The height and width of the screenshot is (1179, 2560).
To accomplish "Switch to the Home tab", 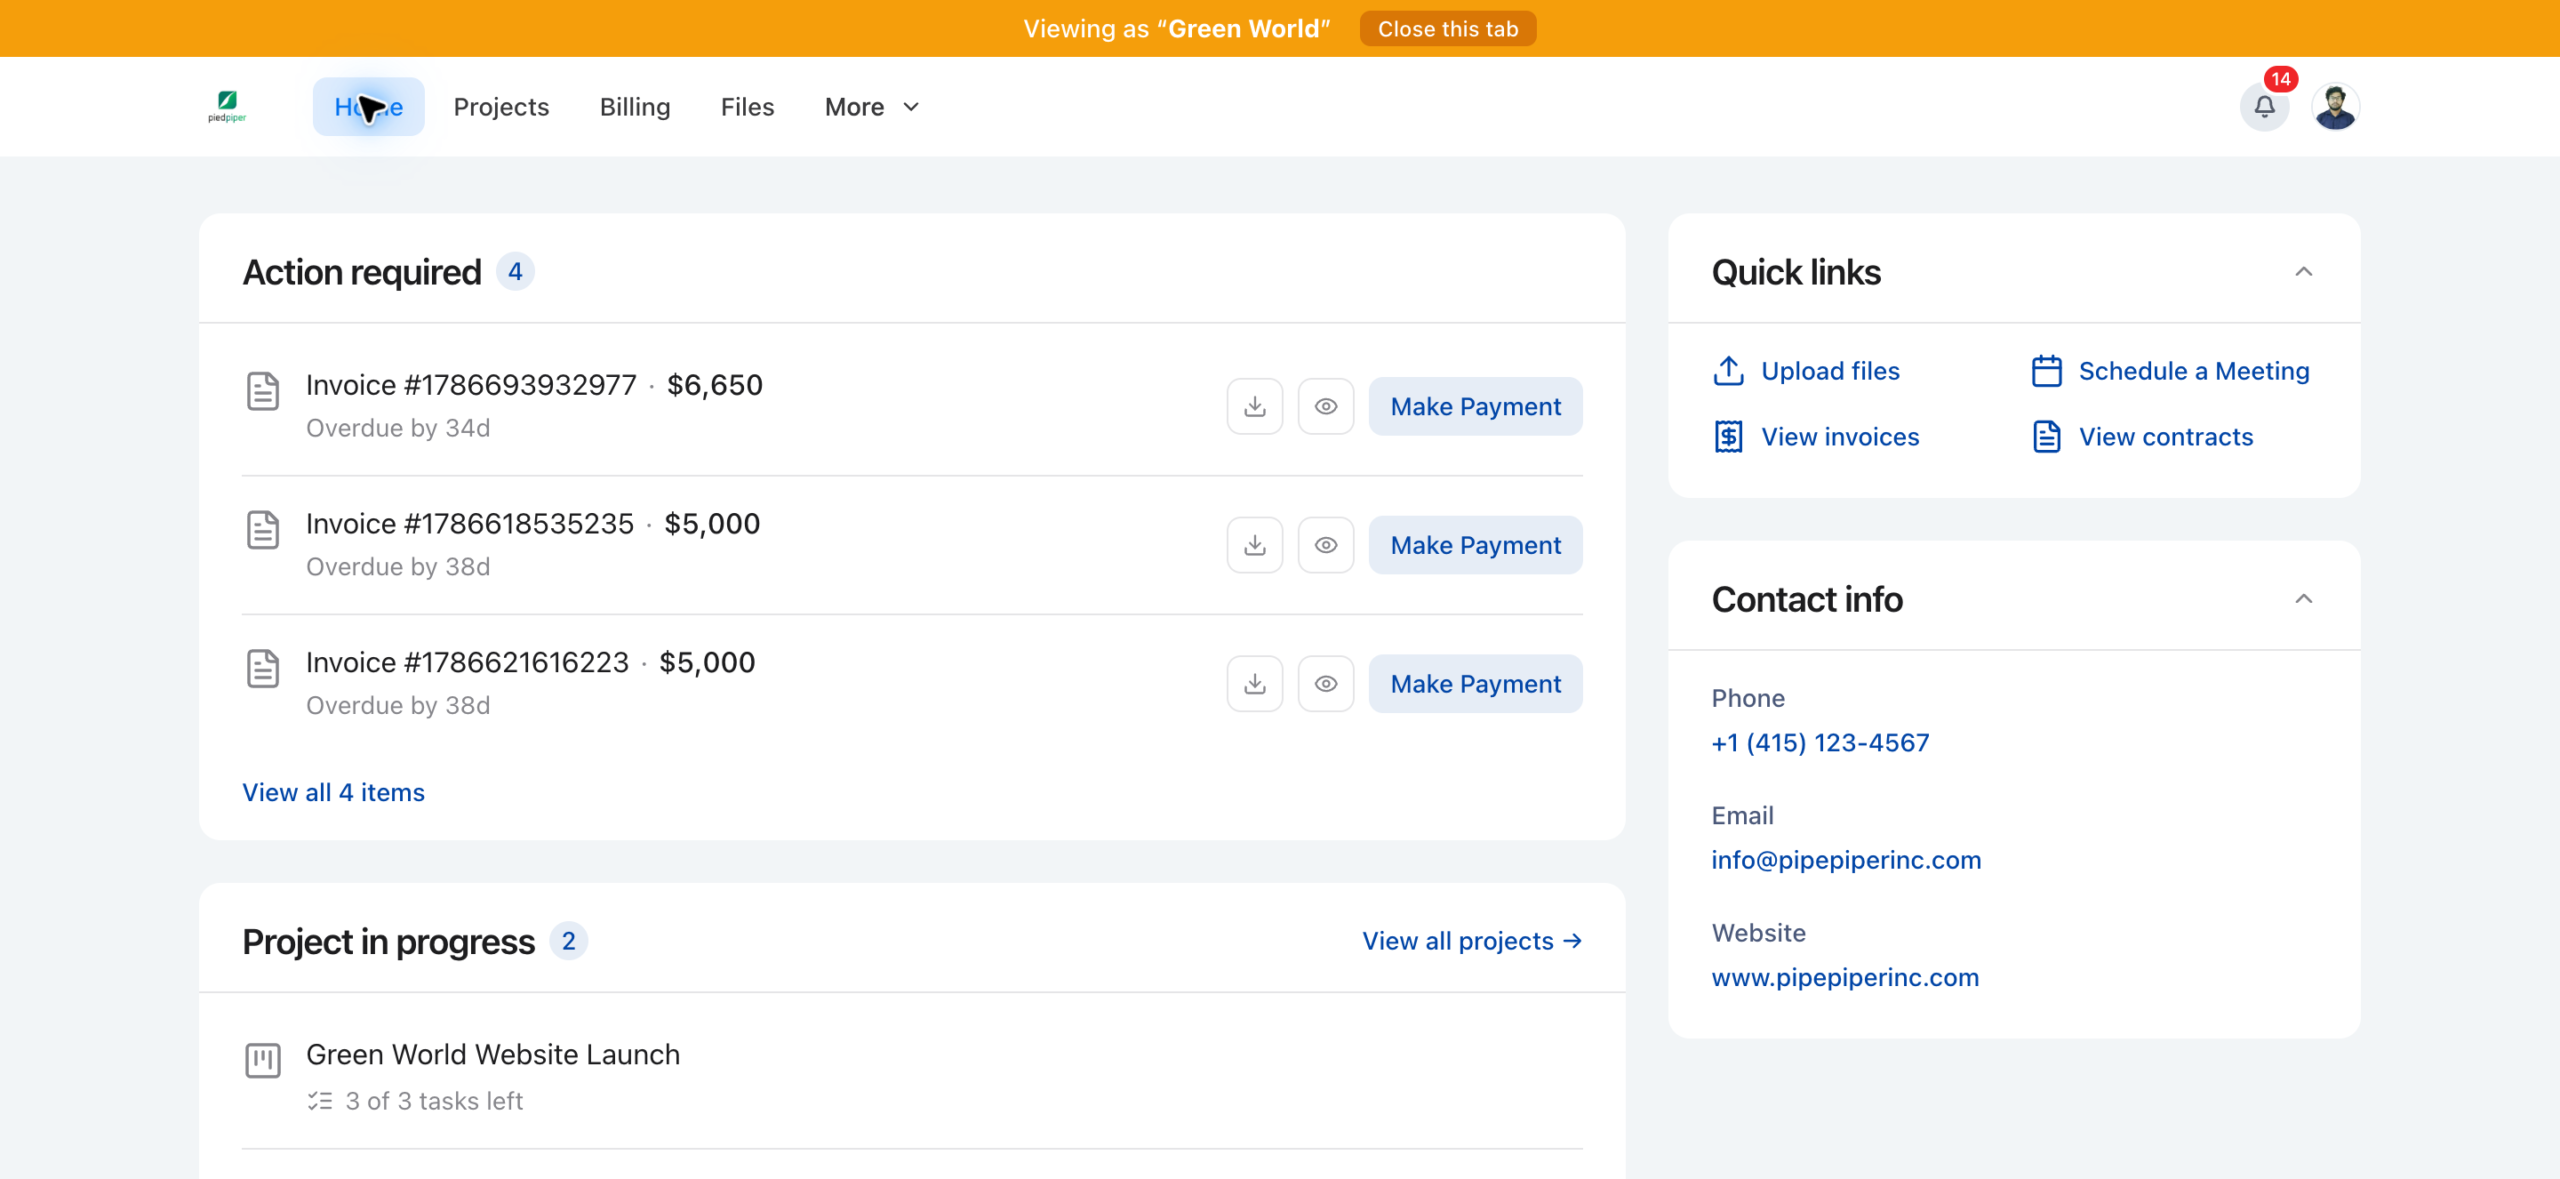I will tap(368, 107).
